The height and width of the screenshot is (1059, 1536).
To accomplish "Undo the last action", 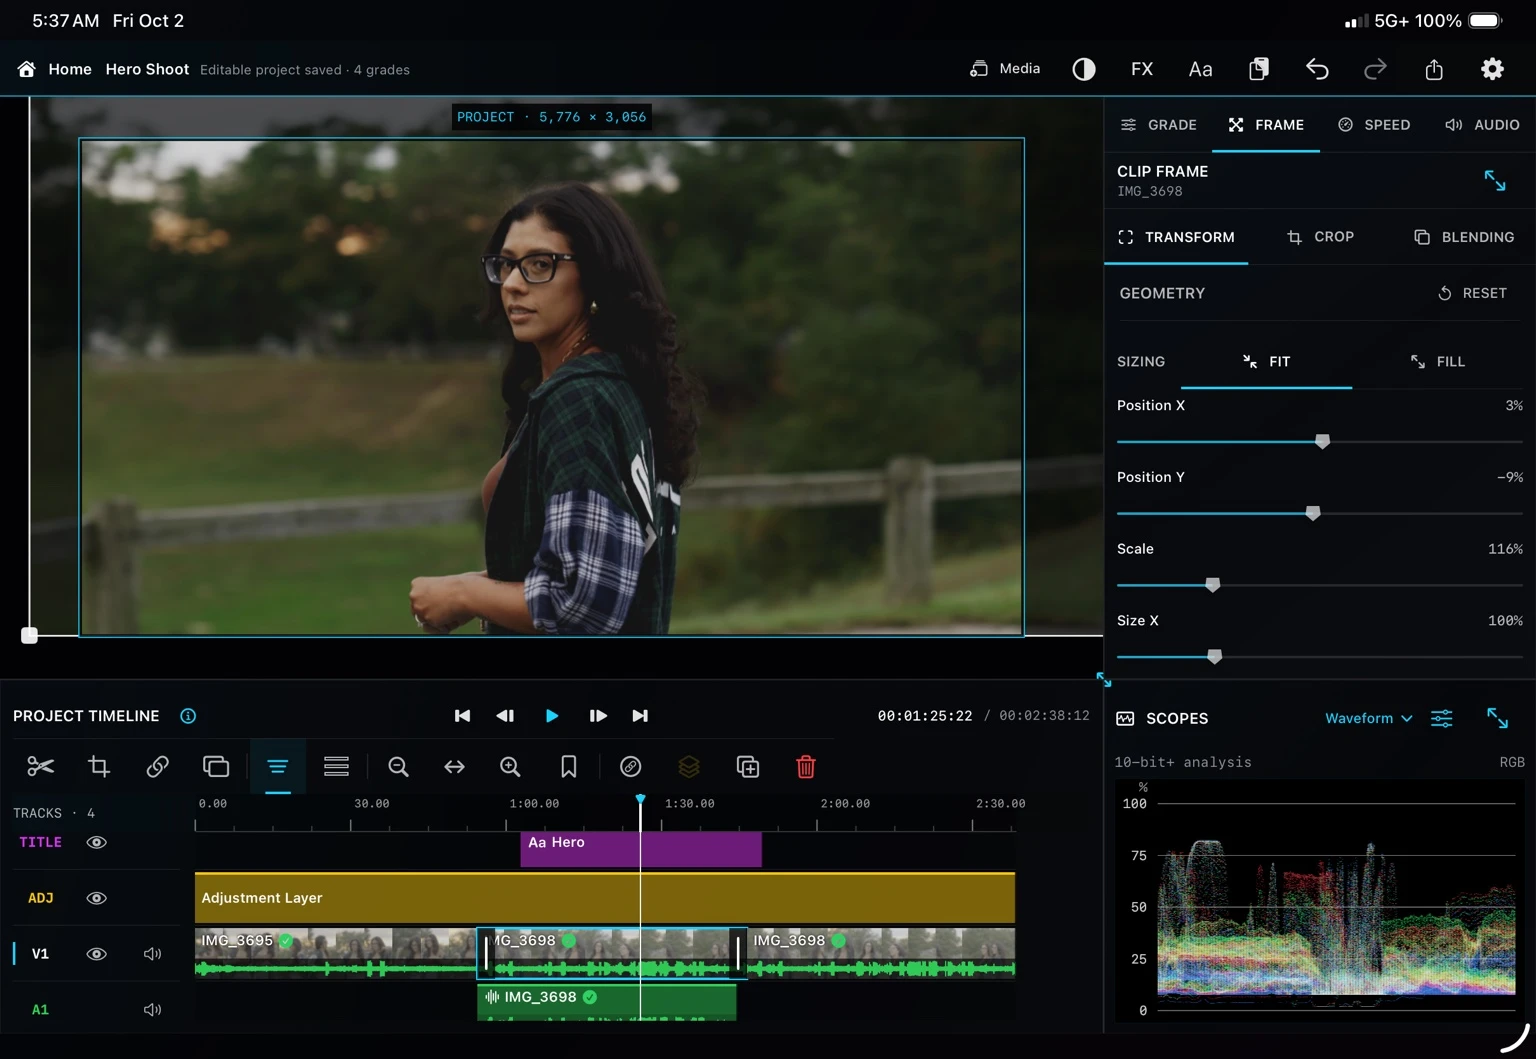I will (x=1317, y=69).
